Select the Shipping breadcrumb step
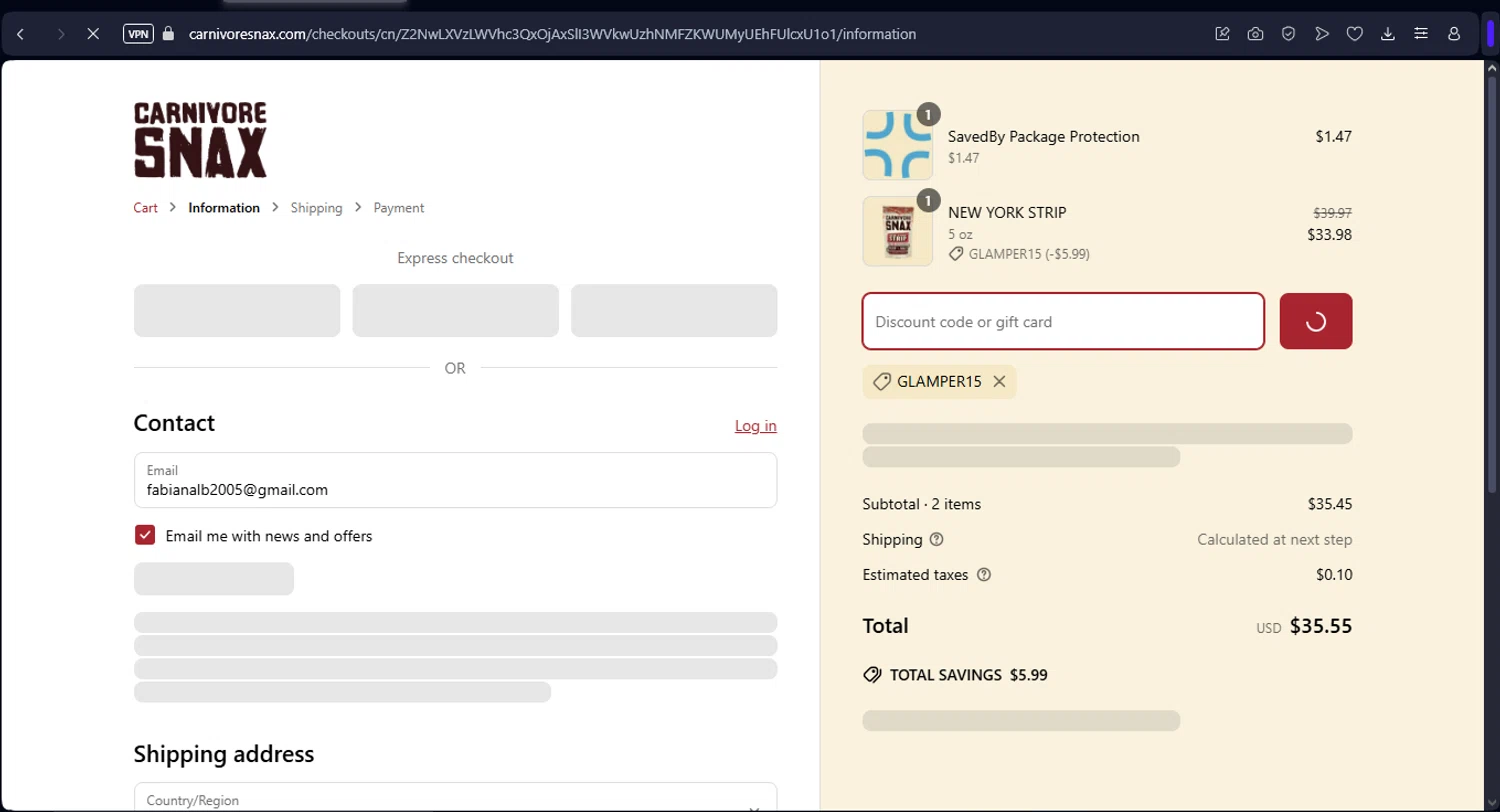Viewport: 1500px width, 812px height. [316, 208]
